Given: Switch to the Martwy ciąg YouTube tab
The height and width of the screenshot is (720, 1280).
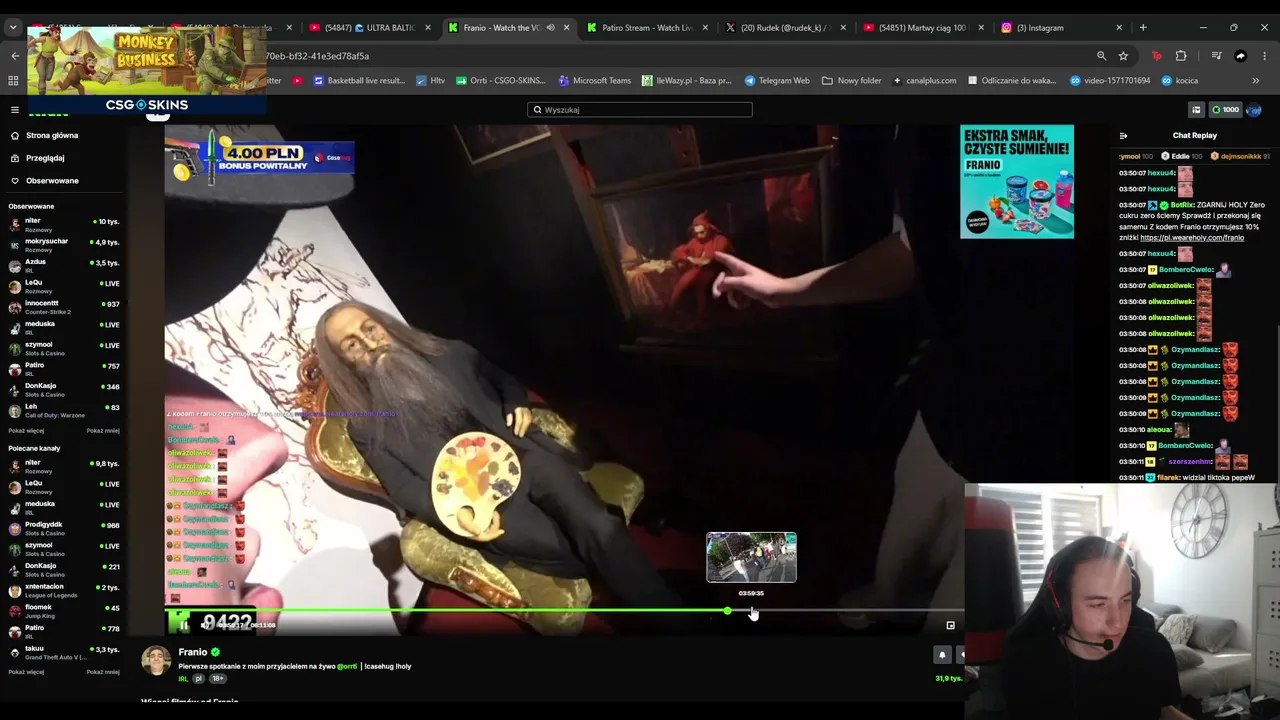Looking at the screenshot, I should point(922,28).
